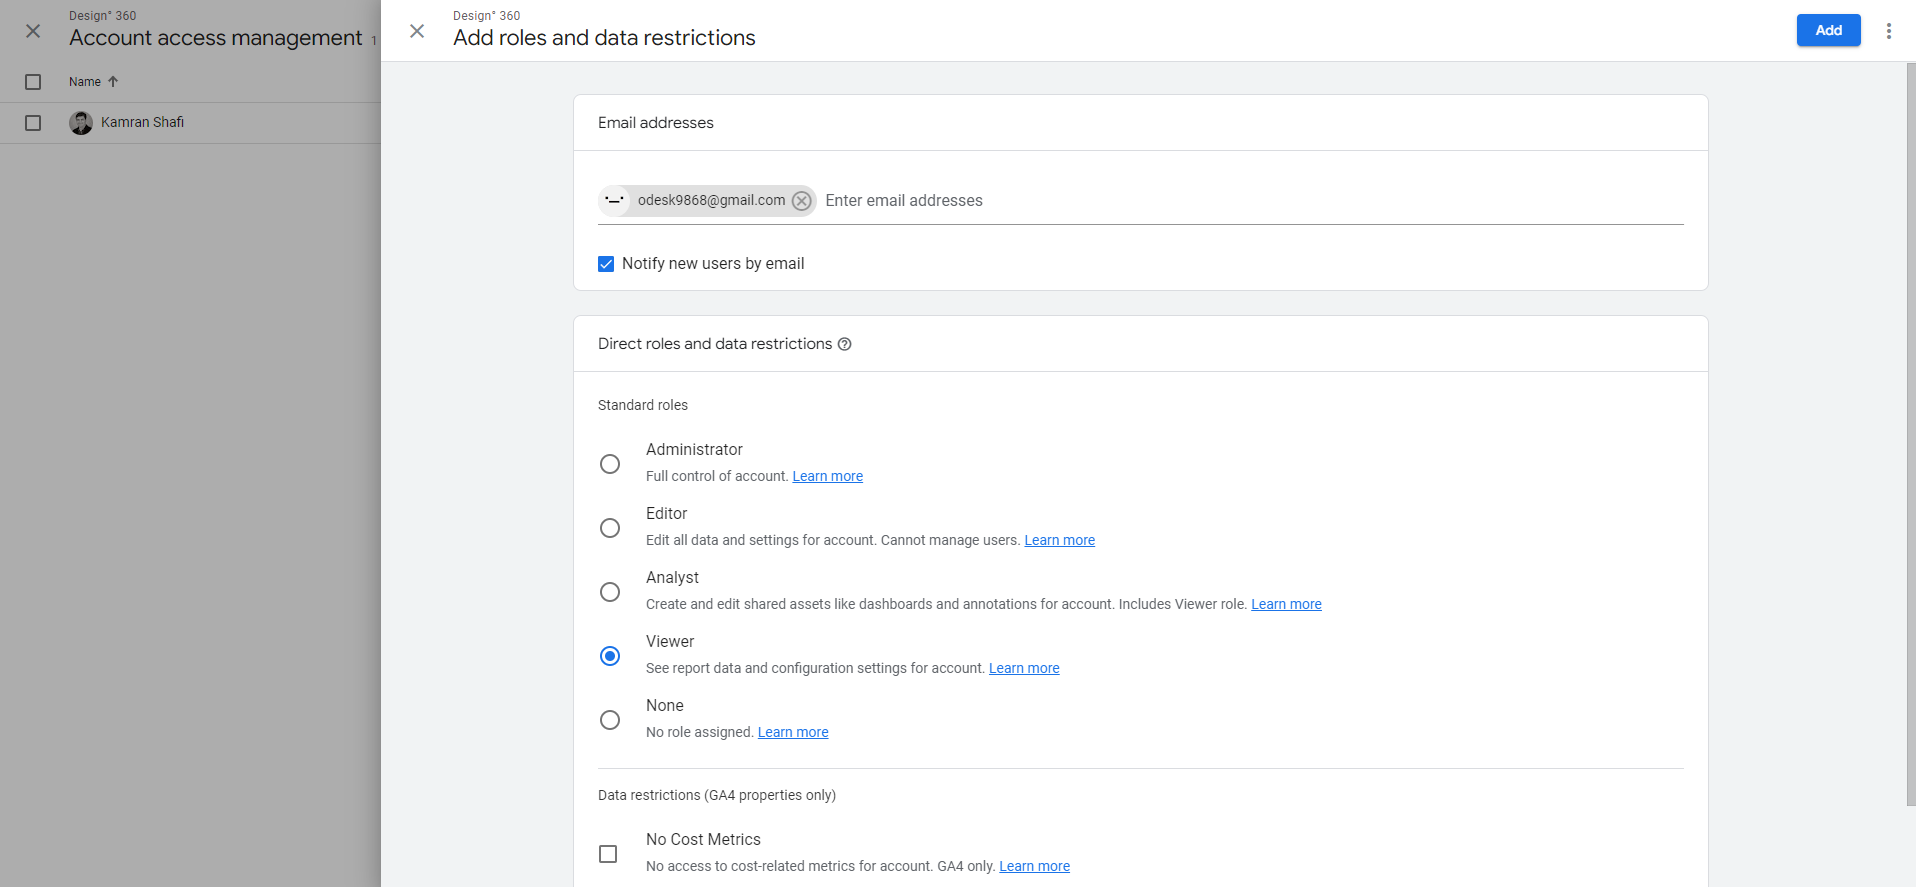Select the Viewer role radio button
1916x887 pixels.
click(610, 656)
